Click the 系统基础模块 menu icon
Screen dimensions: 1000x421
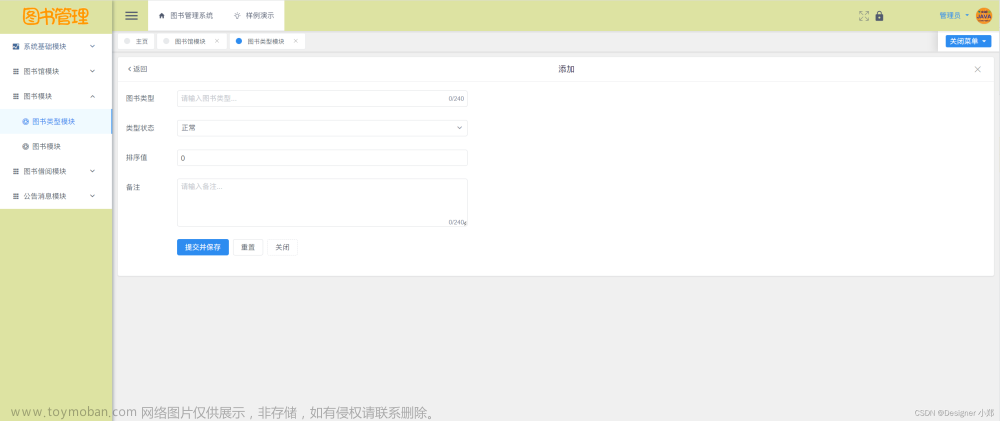click(16, 47)
